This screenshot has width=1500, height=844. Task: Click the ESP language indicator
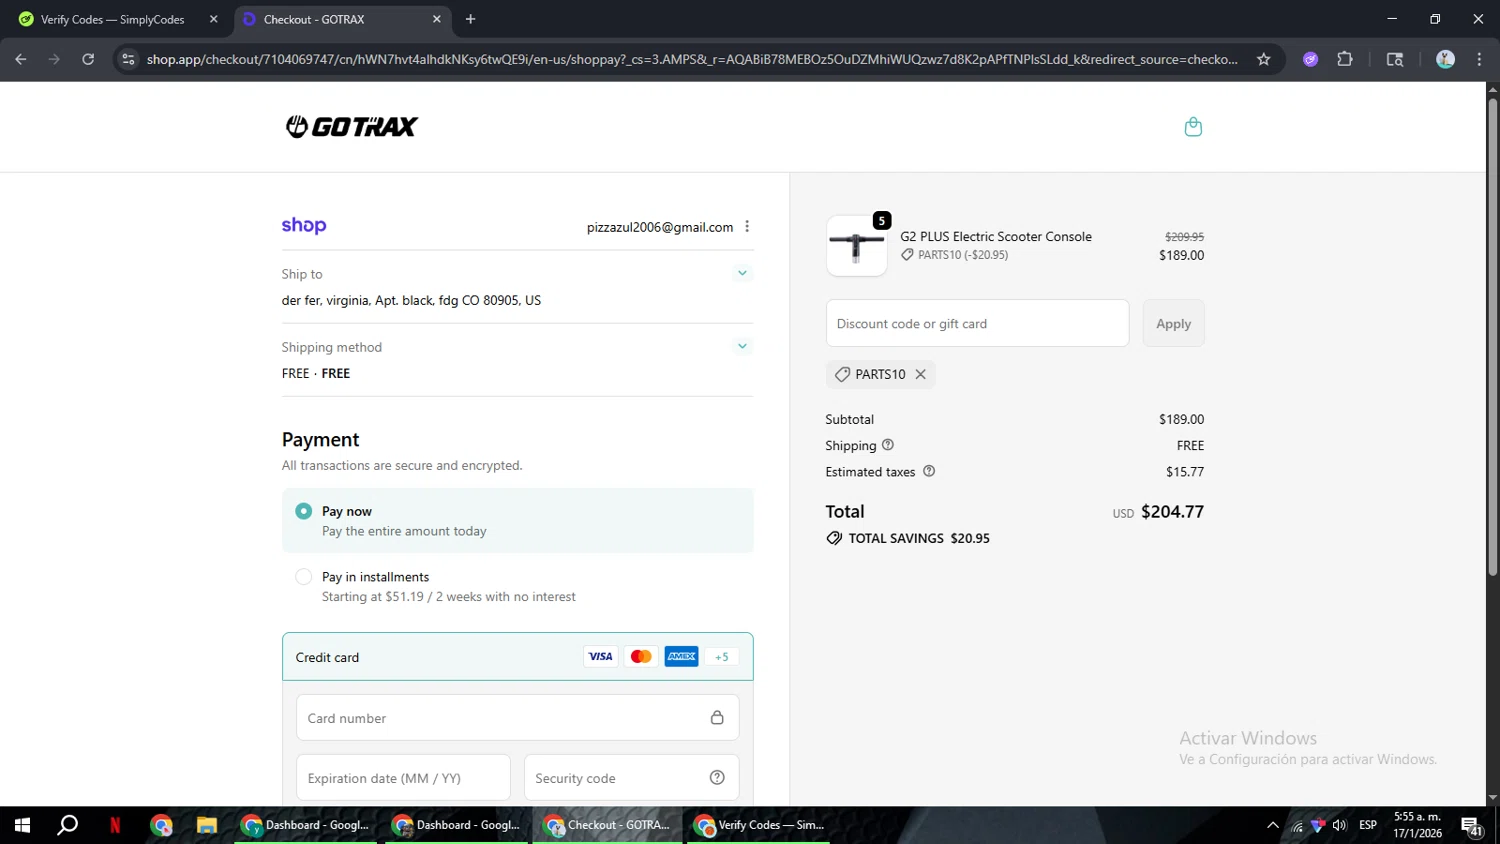coord(1368,825)
